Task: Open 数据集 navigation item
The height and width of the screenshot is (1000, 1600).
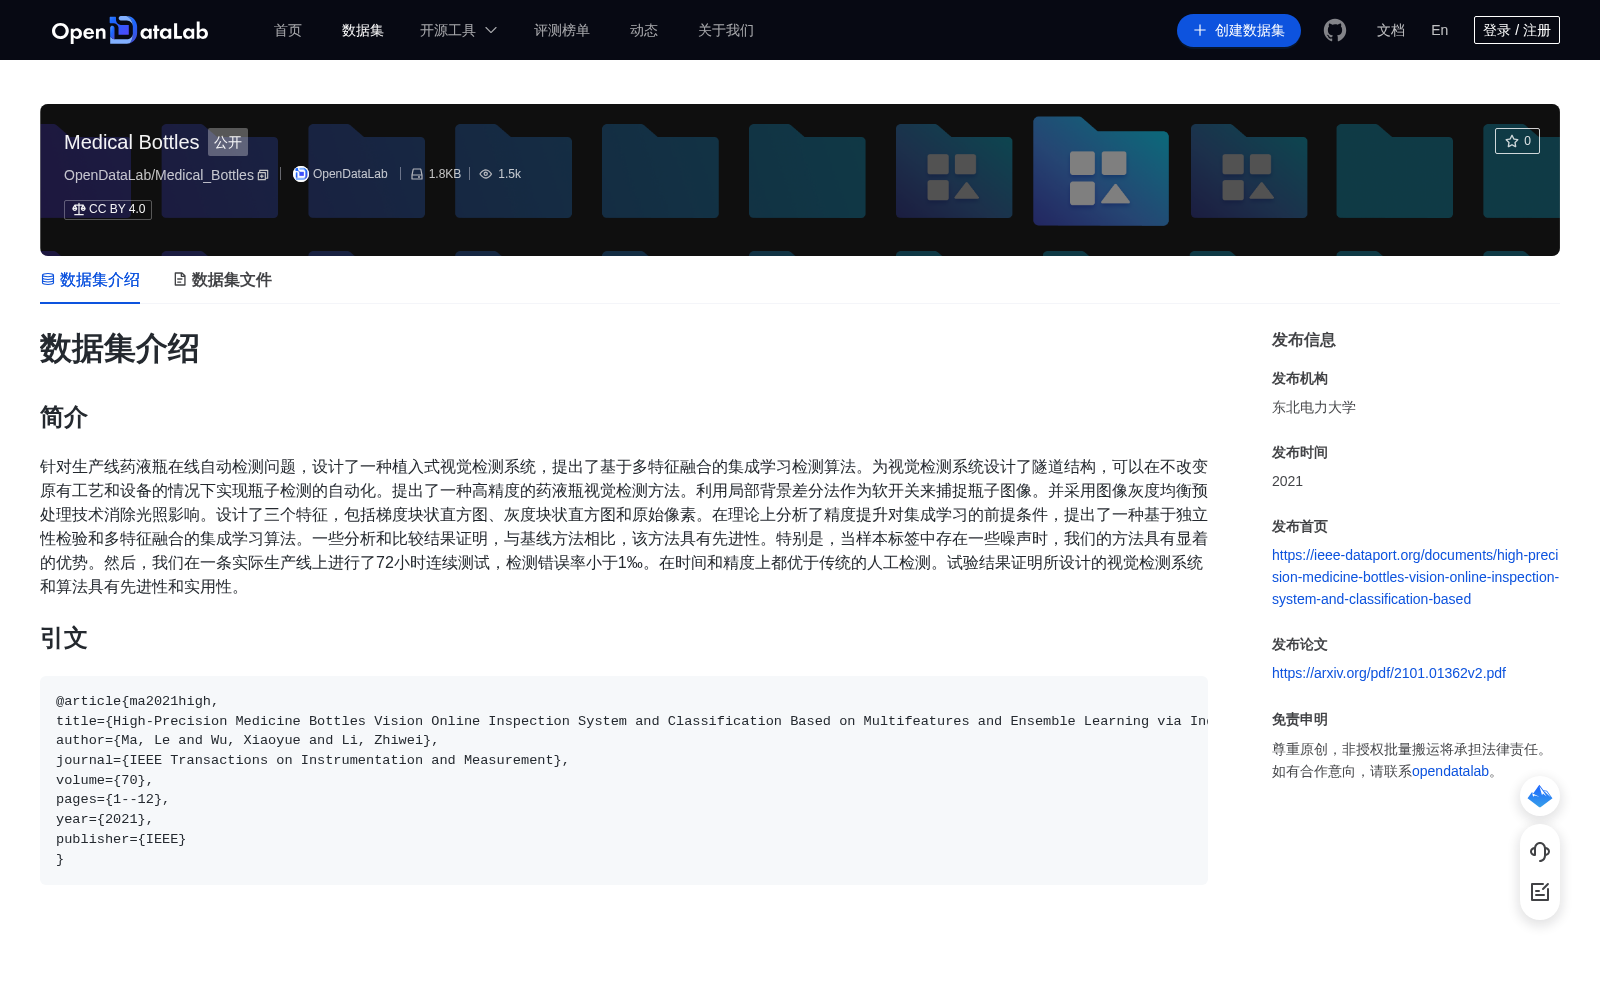Action: pyautogui.click(x=363, y=30)
